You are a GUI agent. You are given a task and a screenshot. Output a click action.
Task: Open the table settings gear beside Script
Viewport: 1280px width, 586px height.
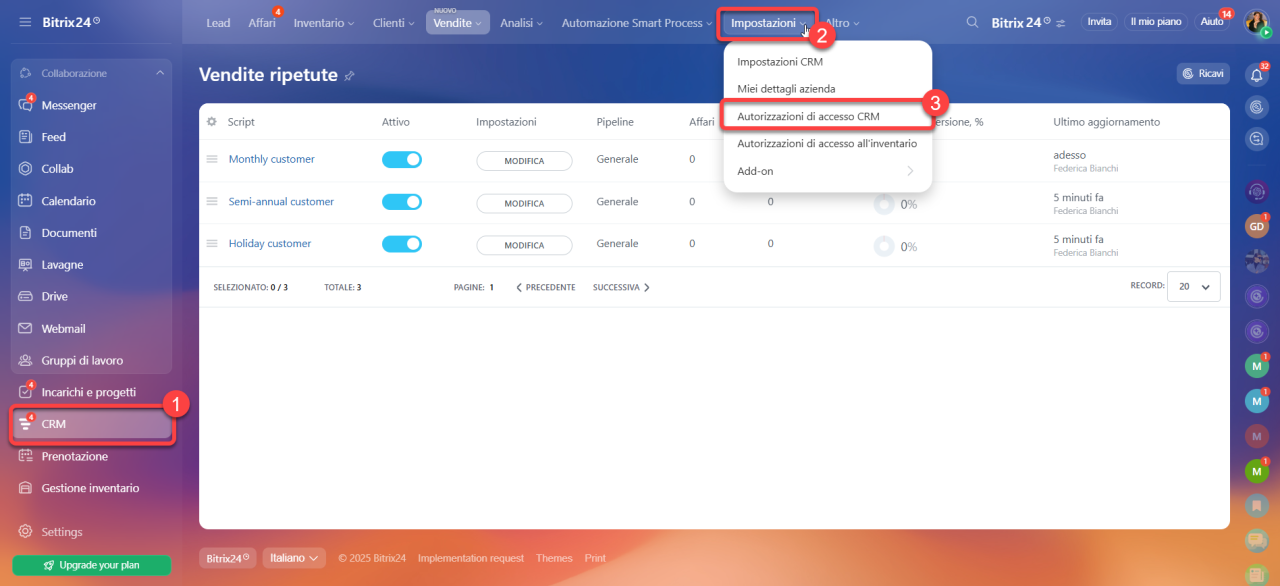coord(211,122)
